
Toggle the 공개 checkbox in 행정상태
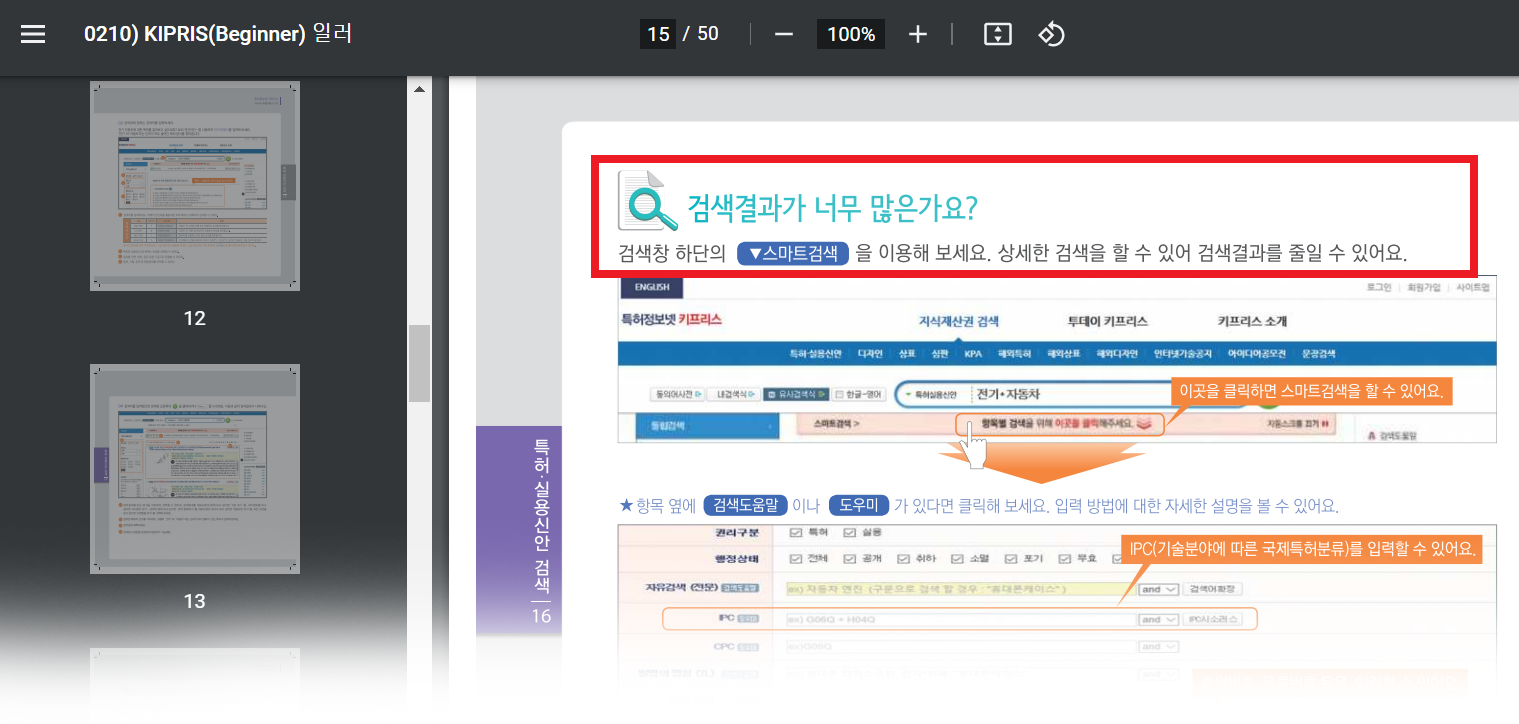click(x=849, y=559)
